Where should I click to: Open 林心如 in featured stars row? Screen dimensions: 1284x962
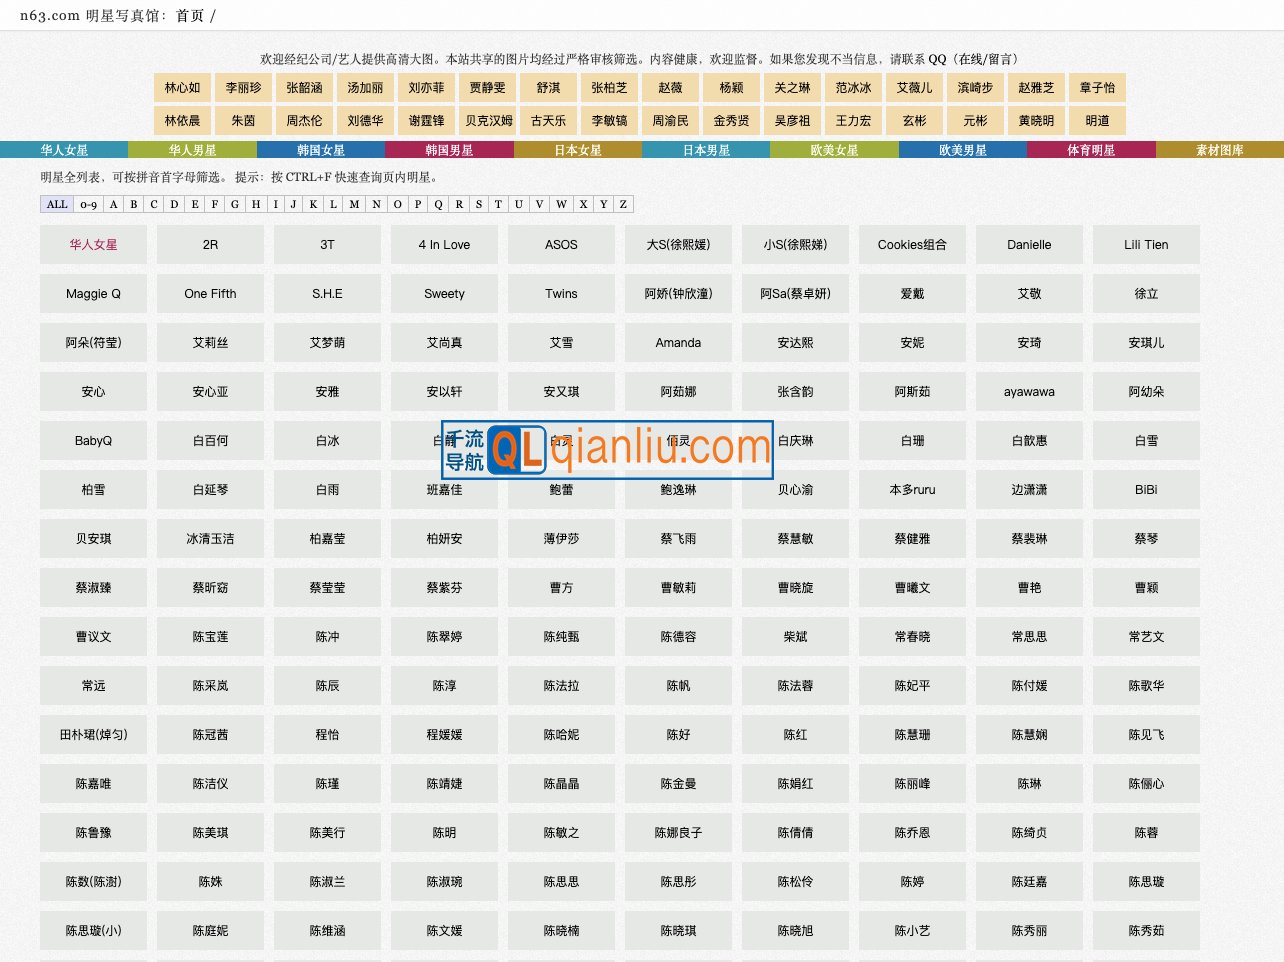(x=183, y=88)
